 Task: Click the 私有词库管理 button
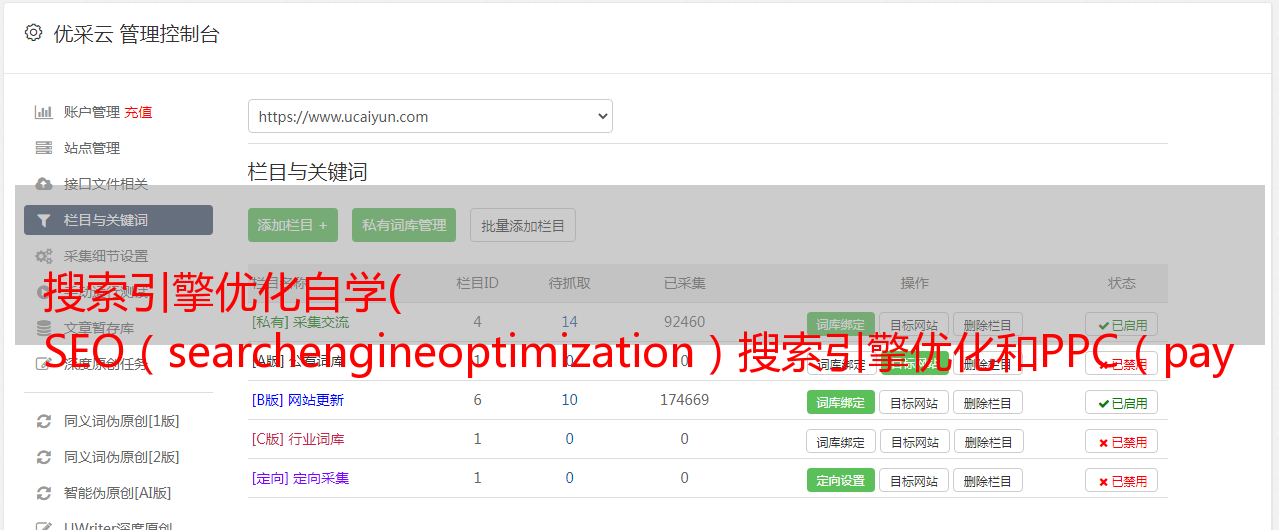pyautogui.click(x=404, y=225)
